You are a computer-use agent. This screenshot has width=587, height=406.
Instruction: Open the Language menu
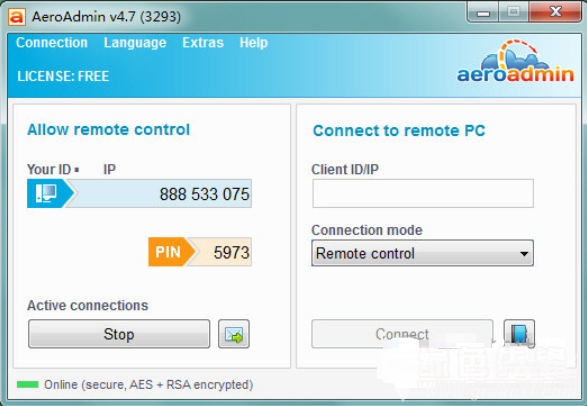pyautogui.click(x=135, y=43)
